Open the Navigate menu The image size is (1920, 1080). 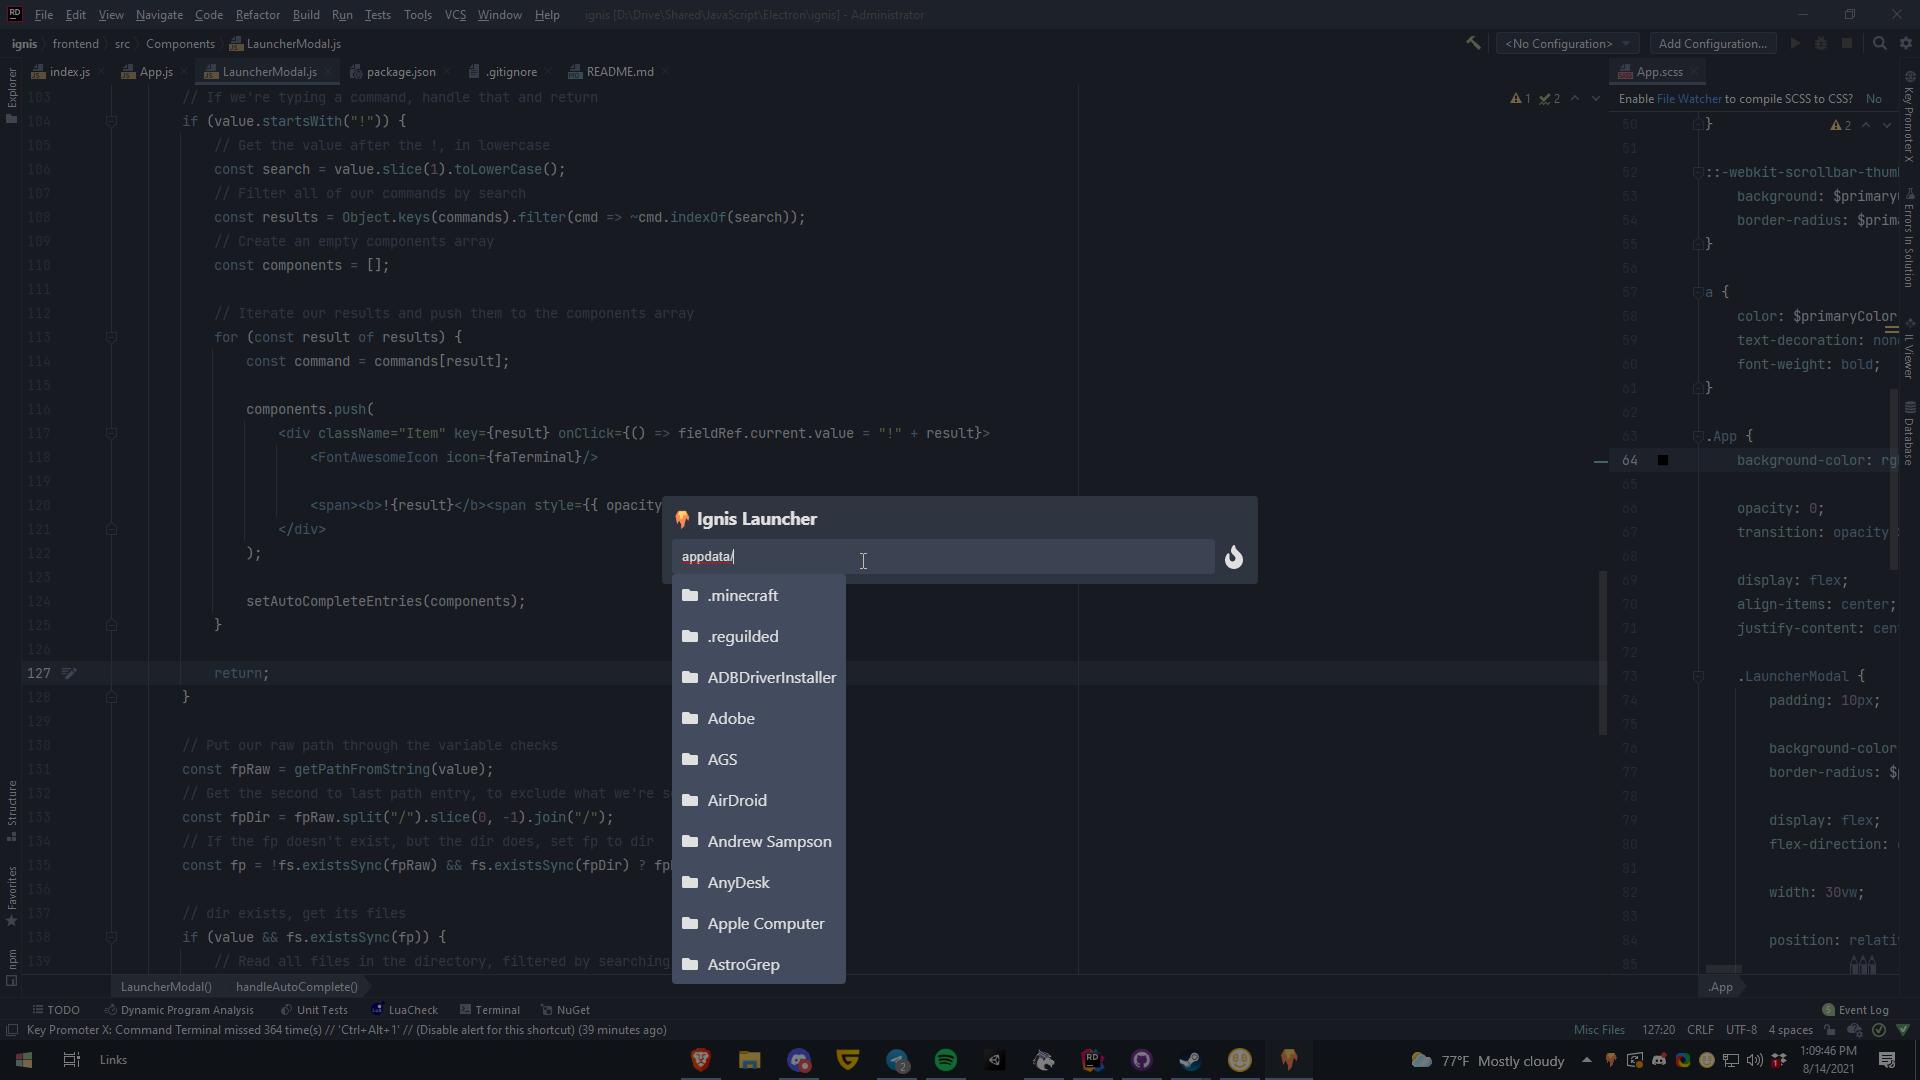click(159, 15)
